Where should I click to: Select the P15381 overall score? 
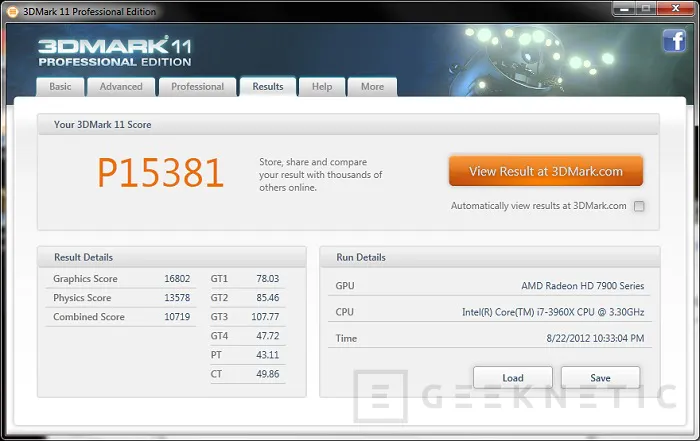[x=160, y=173]
